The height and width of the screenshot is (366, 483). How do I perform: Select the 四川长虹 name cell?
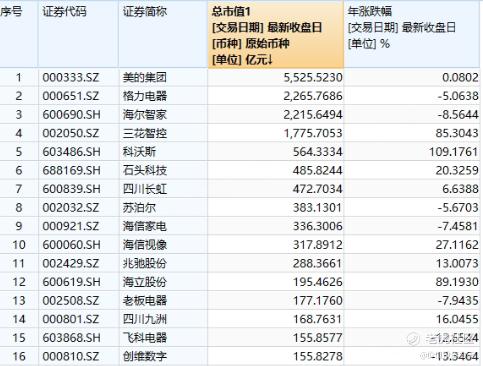[163, 189]
